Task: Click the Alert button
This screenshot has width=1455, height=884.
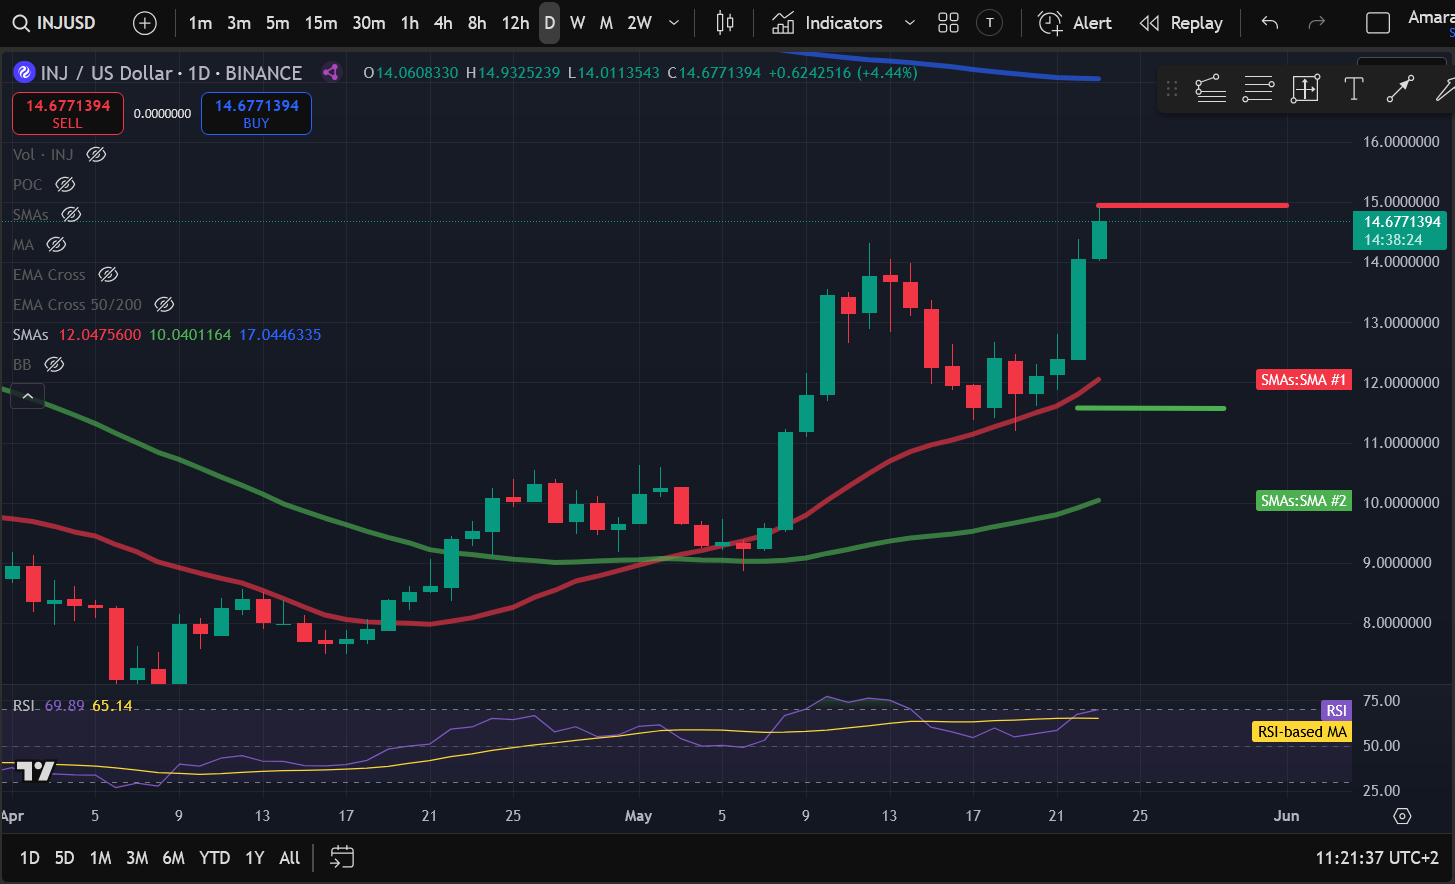Action: pos(1075,23)
